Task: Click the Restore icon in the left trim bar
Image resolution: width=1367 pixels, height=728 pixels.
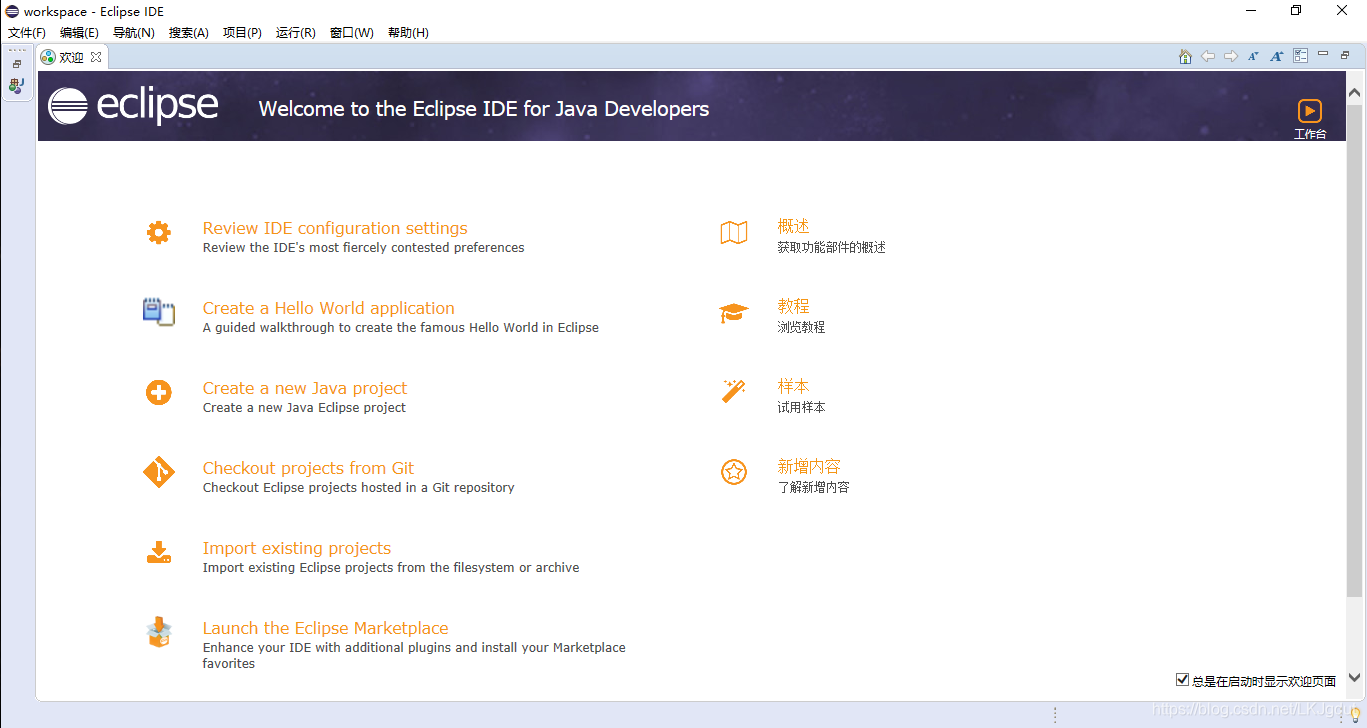Action: point(17,64)
